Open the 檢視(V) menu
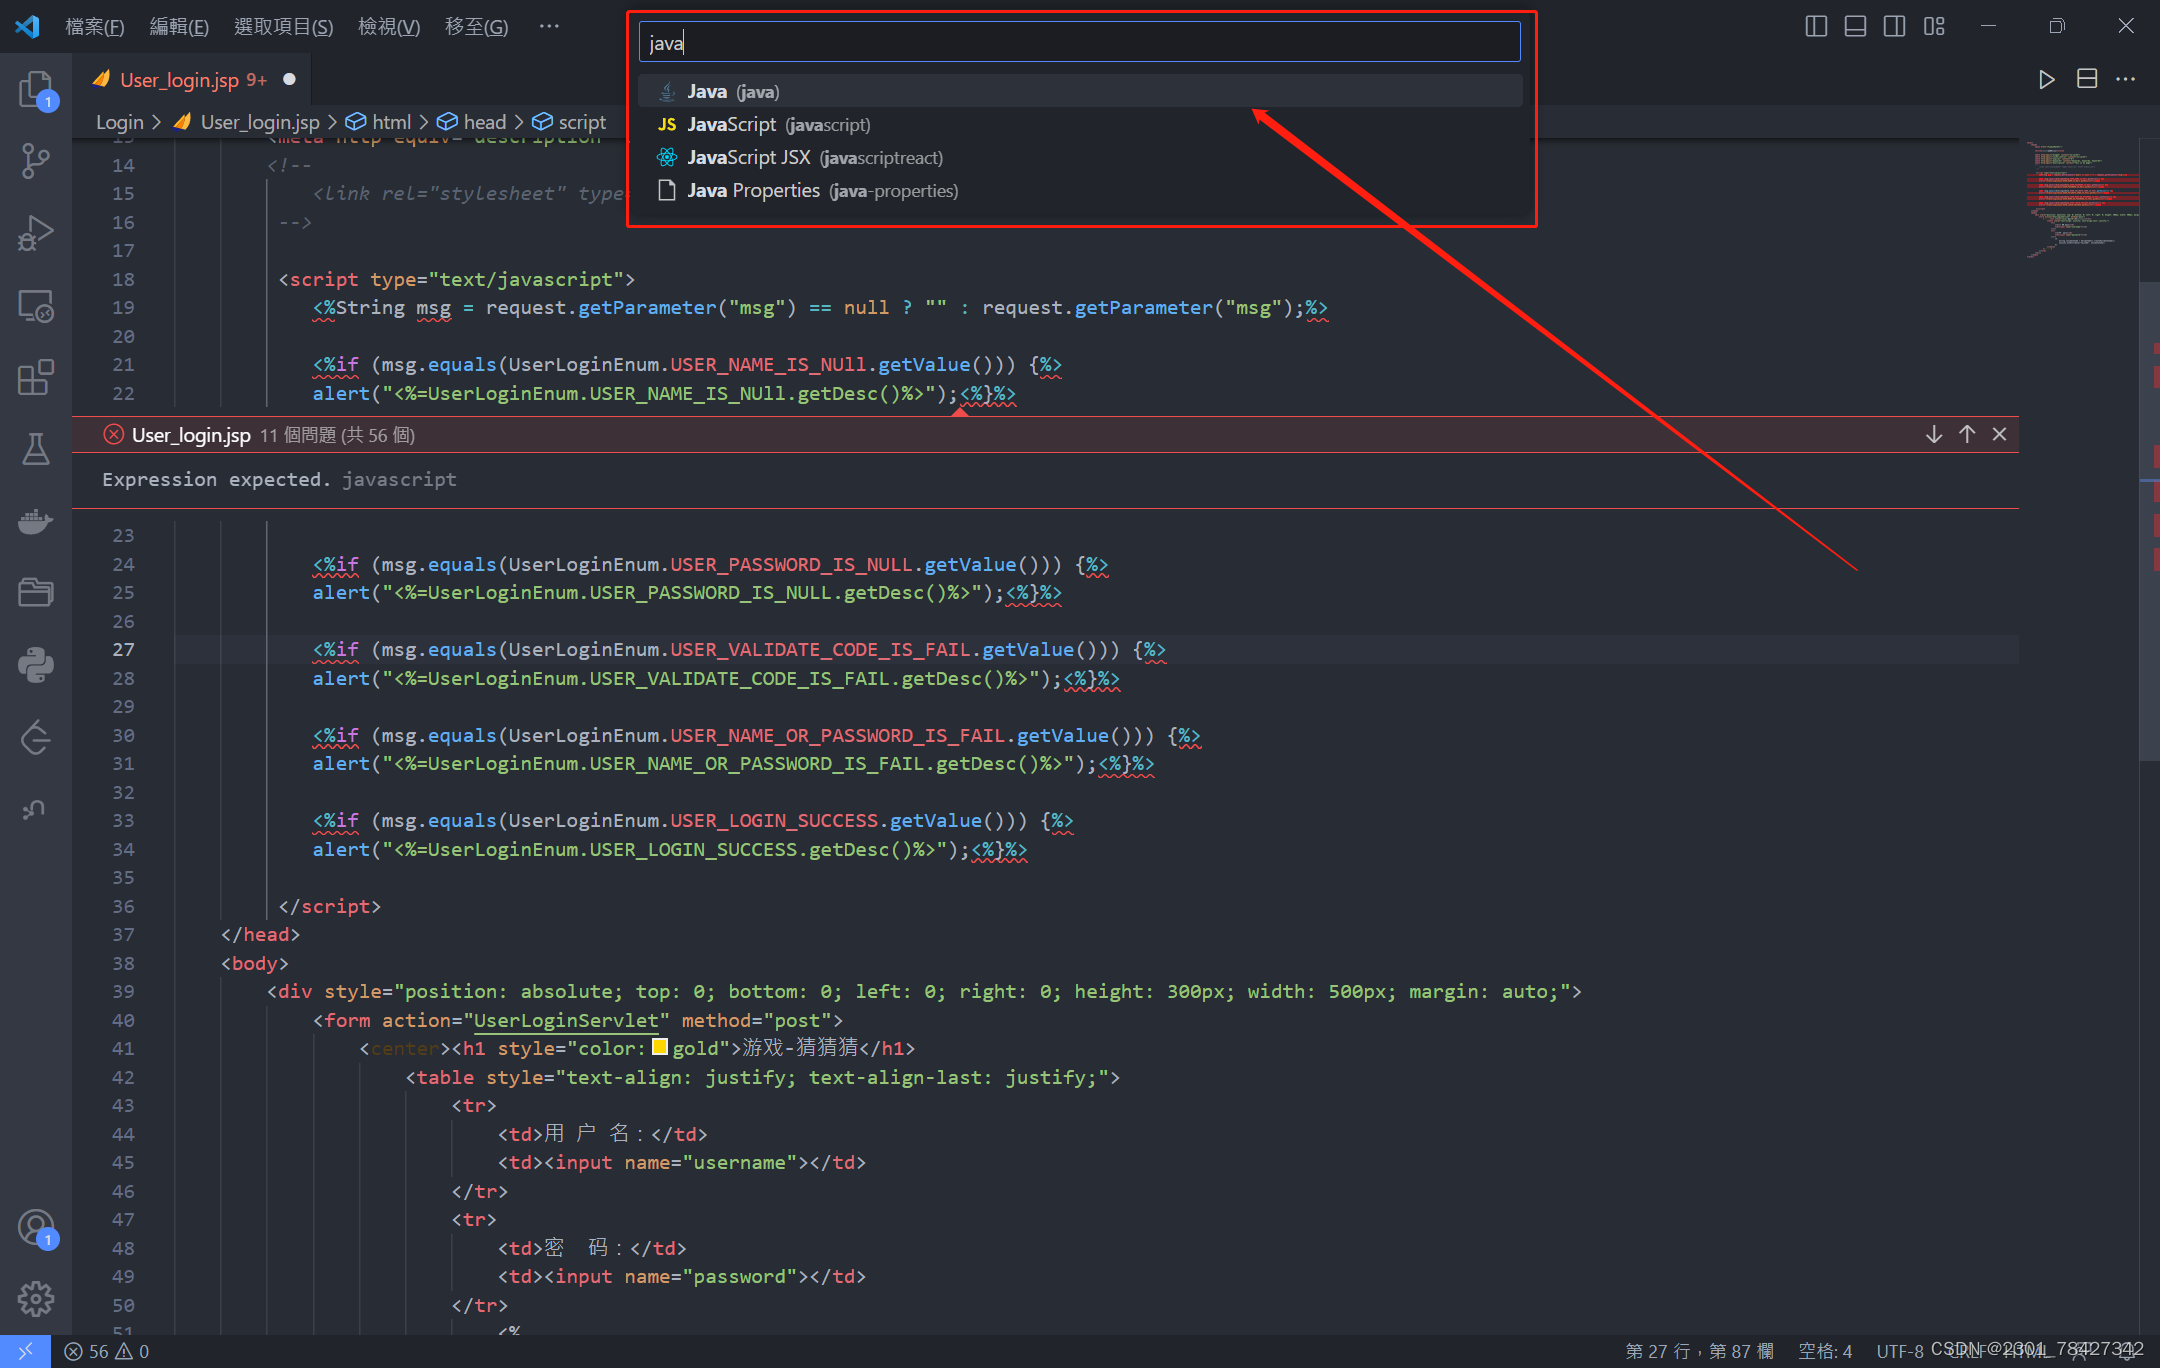The width and height of the screenshot is (2160, 1368). pos(388,26)
